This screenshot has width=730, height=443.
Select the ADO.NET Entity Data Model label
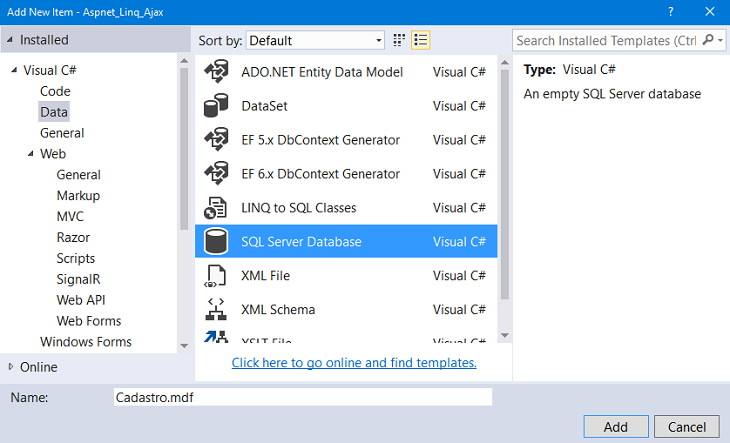322,72
